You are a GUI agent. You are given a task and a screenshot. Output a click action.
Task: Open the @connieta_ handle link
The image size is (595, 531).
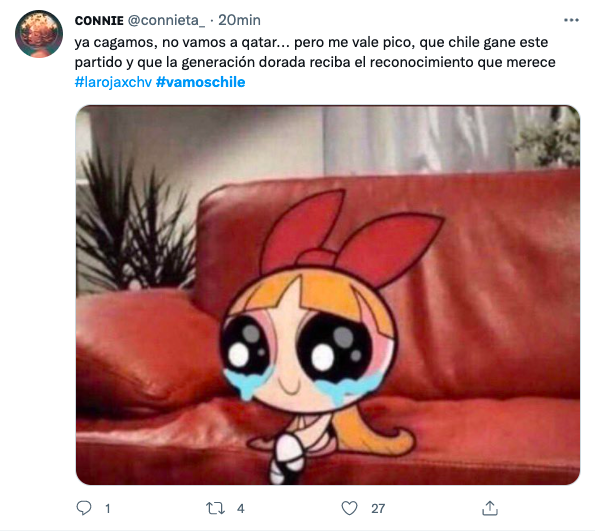coord(166,20)
